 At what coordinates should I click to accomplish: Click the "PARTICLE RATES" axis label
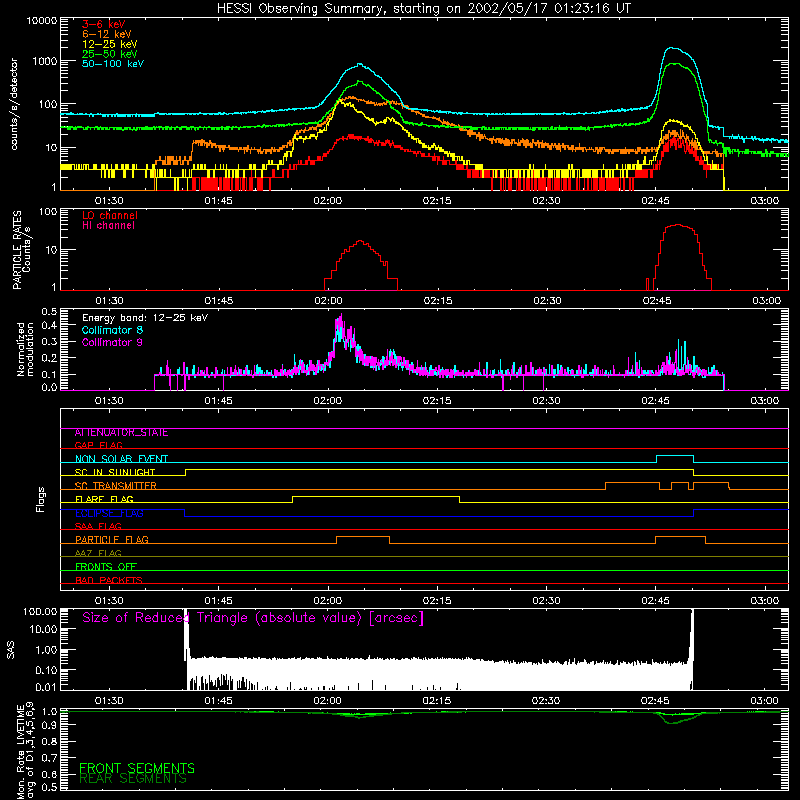17,250
